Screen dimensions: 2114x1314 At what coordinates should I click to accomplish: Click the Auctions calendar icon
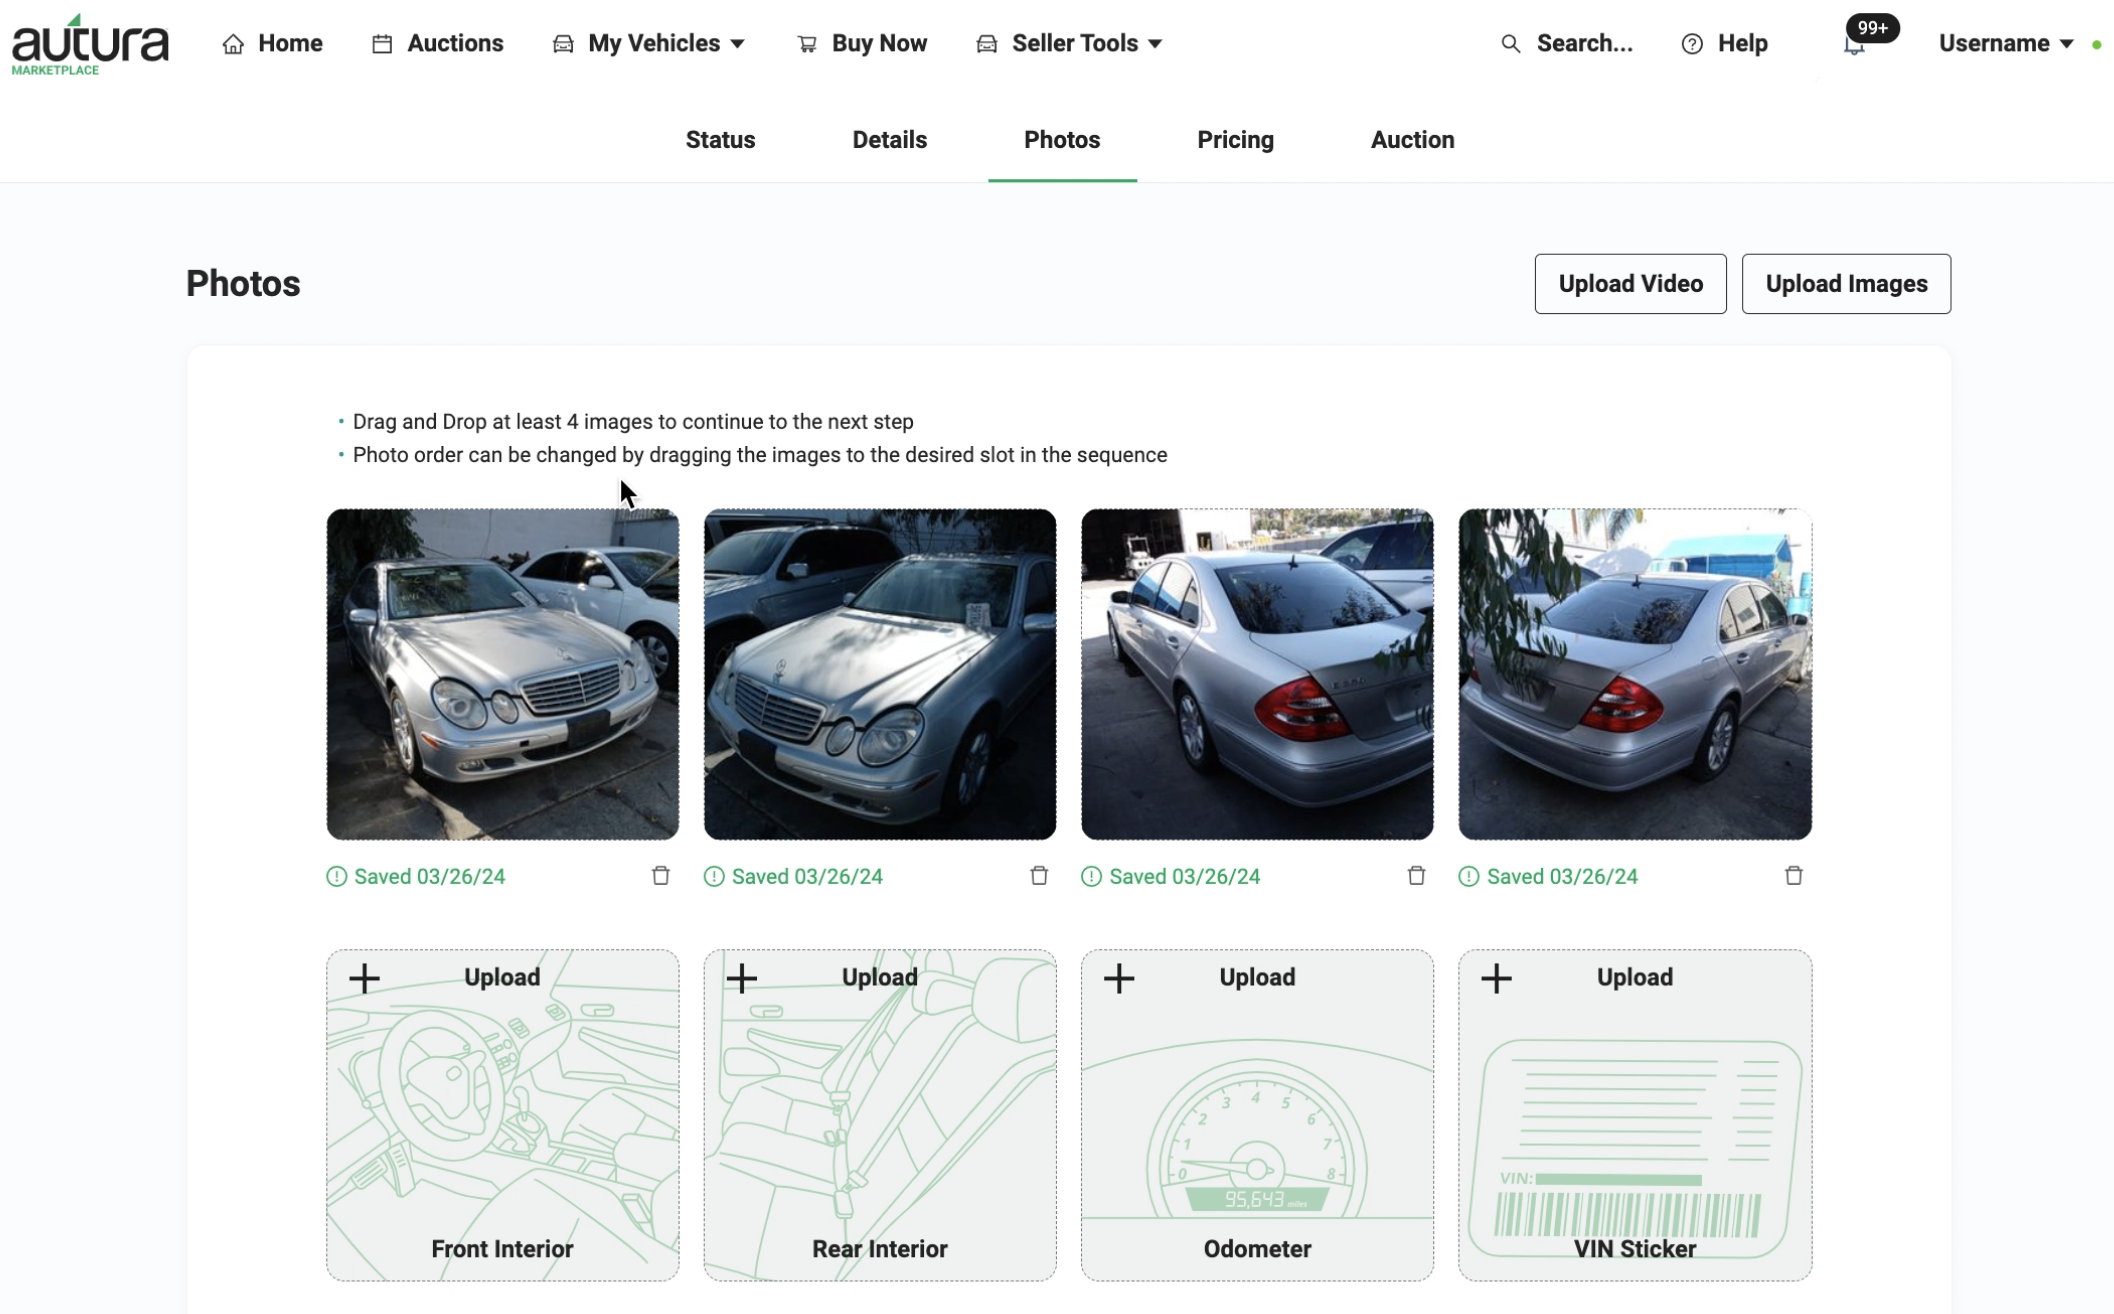click(382, 44)
